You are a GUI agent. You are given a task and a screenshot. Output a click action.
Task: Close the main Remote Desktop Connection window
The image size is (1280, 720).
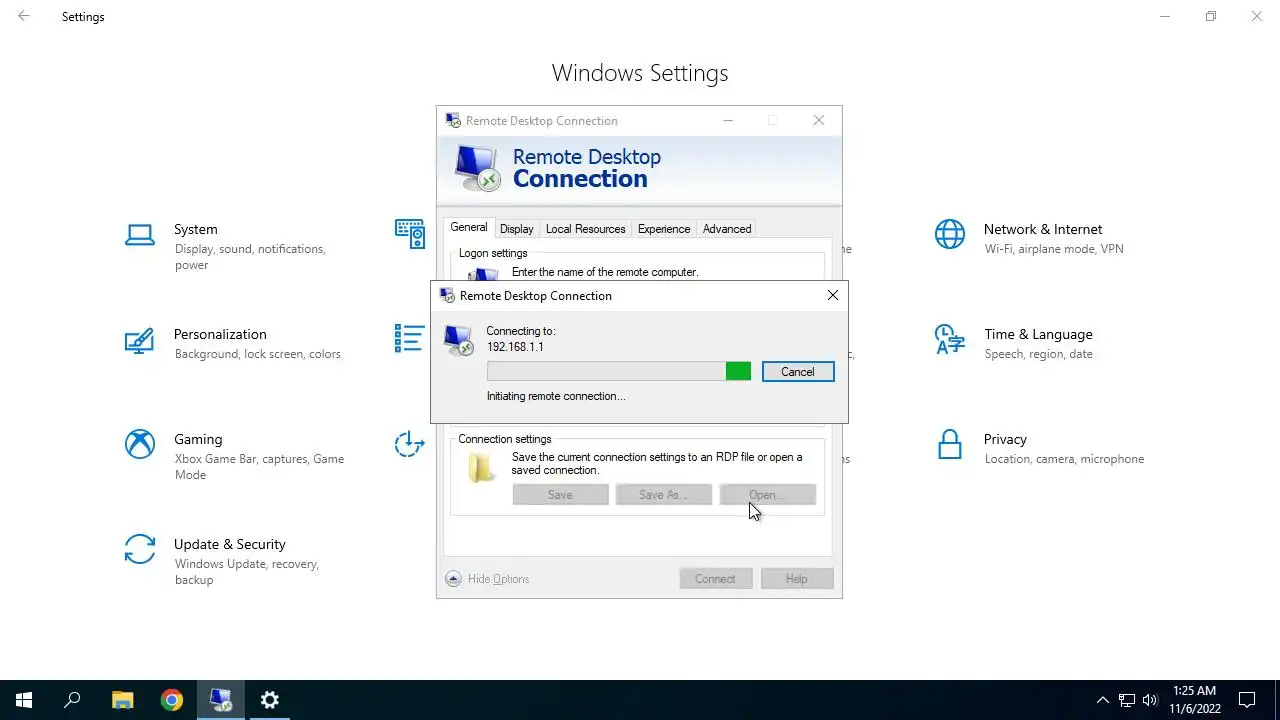click(818, 121)
